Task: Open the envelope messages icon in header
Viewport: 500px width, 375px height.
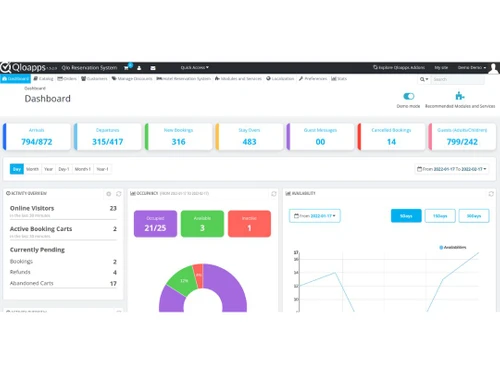Action: pos(153,68)
